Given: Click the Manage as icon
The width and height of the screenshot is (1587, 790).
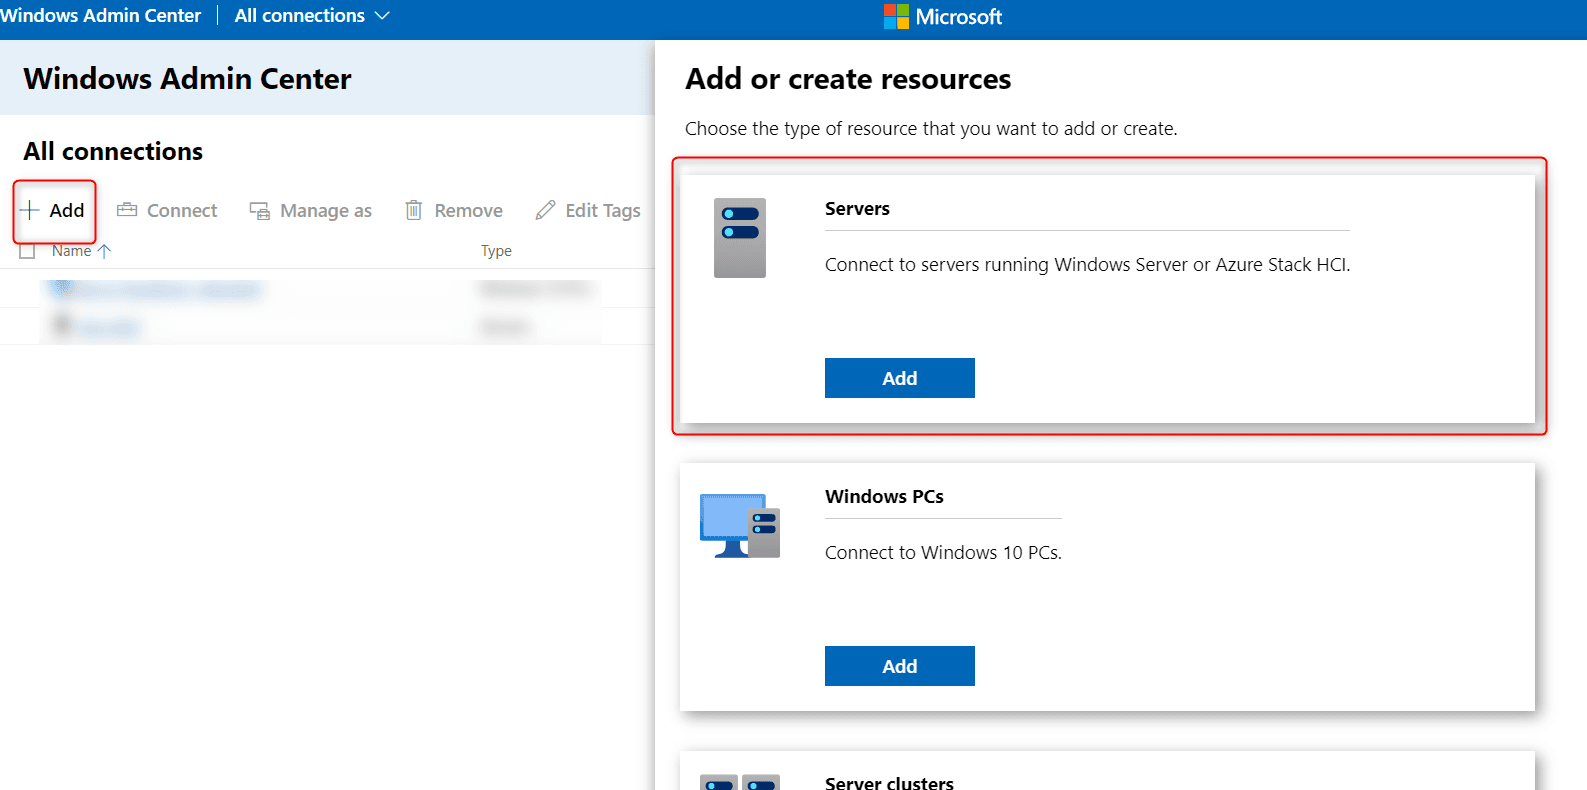Looking at the screenshot, I should tap(260, 211).
